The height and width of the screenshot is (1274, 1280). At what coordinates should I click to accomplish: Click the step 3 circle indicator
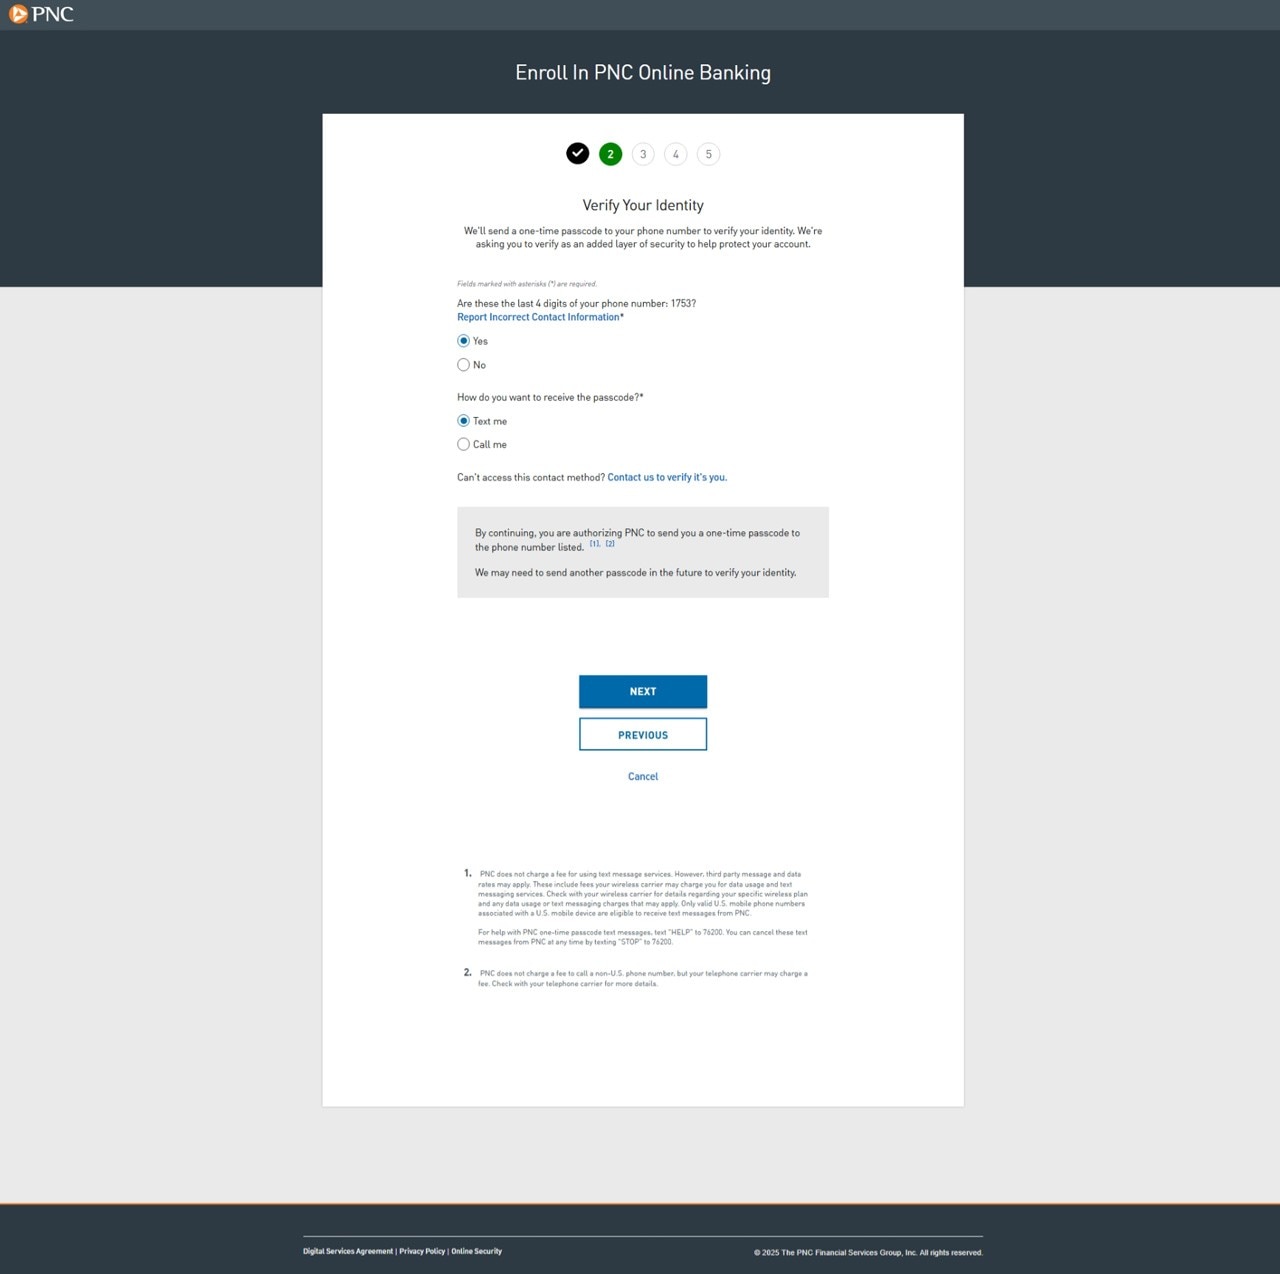click(643, 154)
